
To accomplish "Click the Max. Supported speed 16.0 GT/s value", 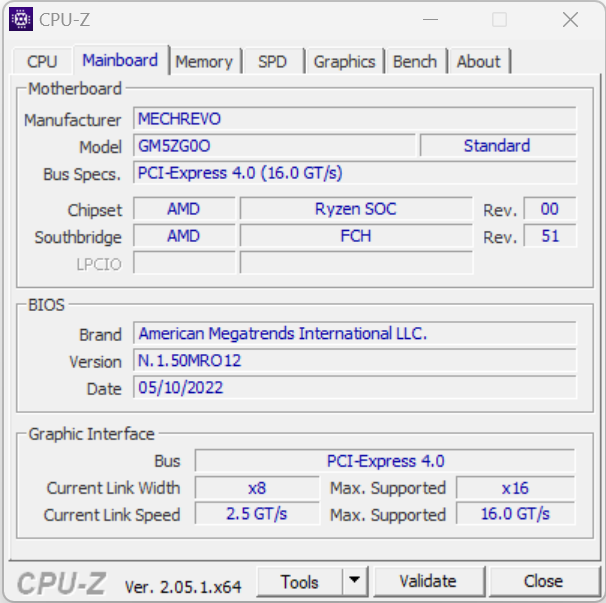I will click(515, 514).
